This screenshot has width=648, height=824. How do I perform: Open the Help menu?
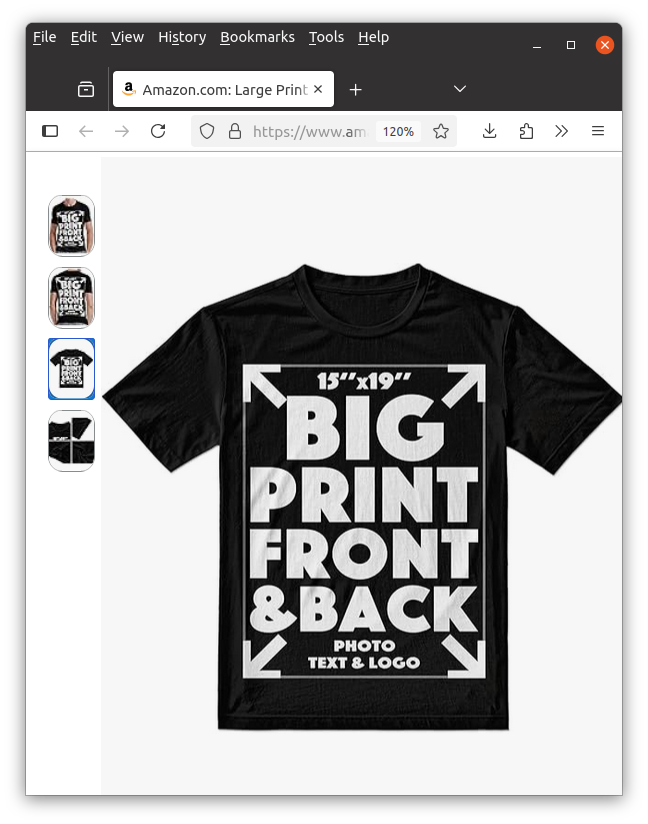373,37
